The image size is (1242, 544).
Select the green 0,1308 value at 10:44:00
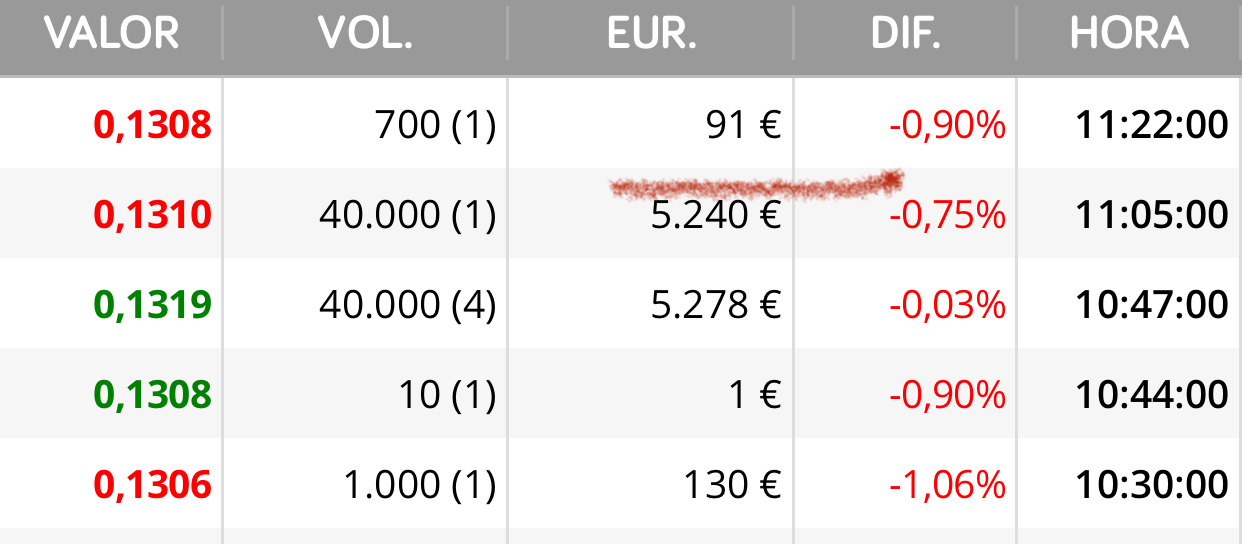(x=153, y=395)
